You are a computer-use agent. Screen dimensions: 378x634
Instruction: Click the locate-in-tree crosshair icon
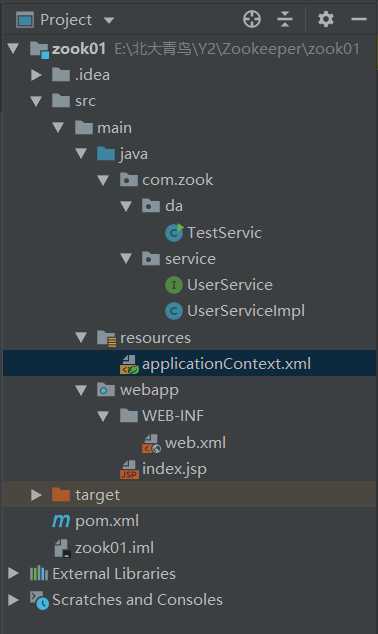pos(251,19)
